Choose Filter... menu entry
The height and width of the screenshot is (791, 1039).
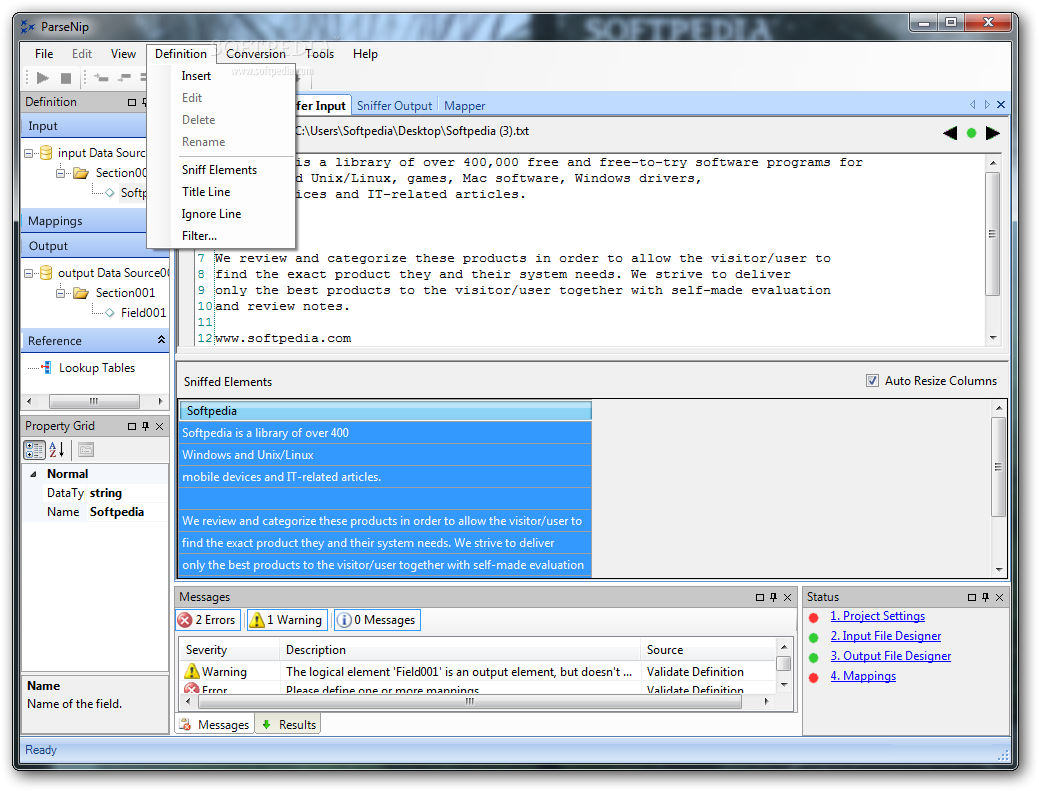pyautogui.click(x=221, y=236)
